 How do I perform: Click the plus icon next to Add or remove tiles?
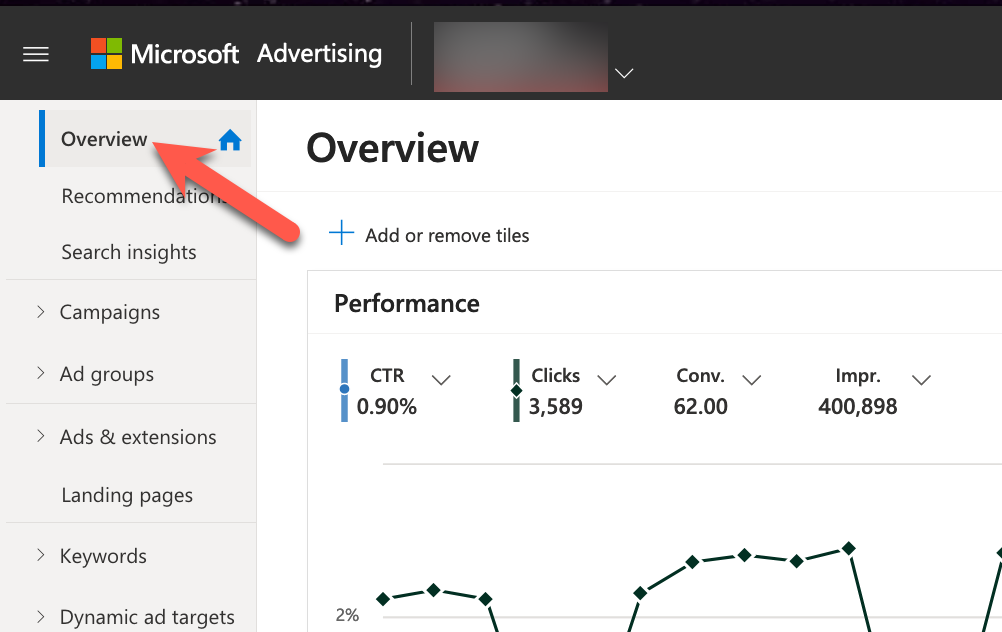click(x=341, y=234)
